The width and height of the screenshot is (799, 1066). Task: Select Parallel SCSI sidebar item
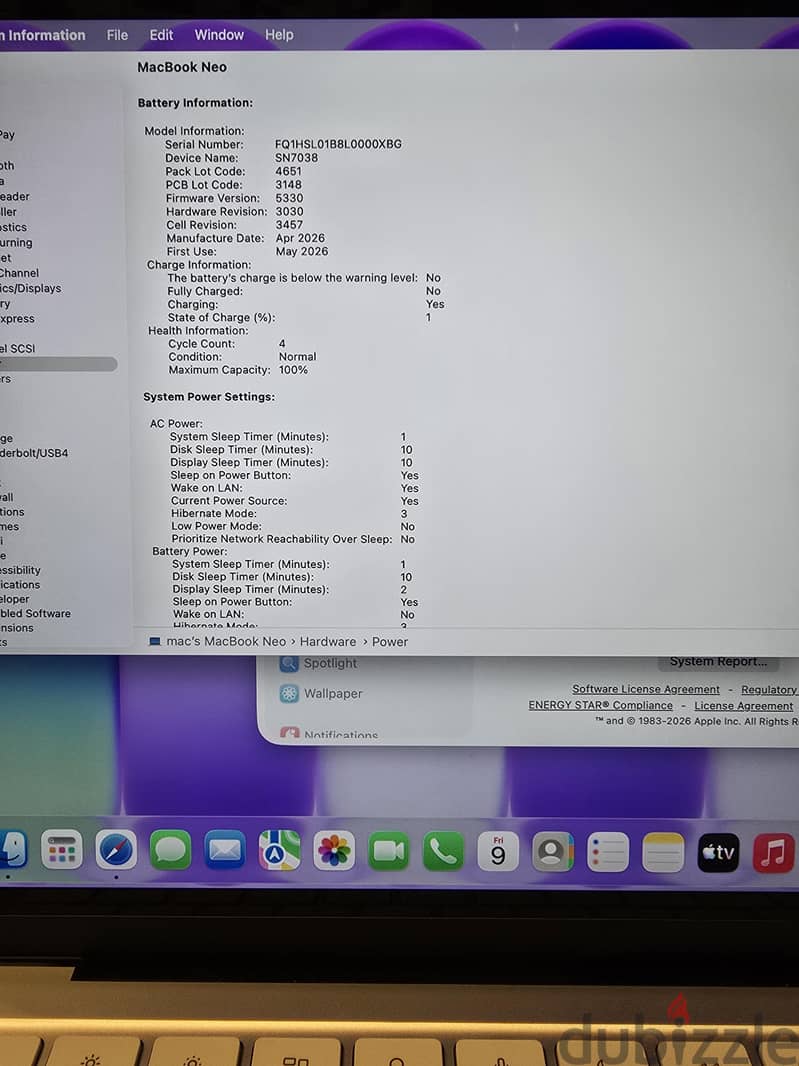(18, 349)
